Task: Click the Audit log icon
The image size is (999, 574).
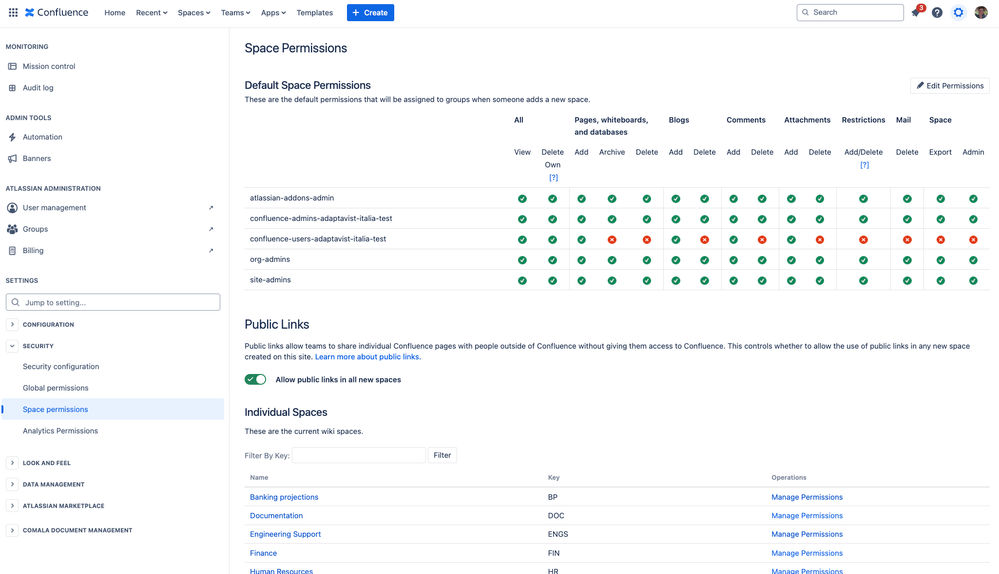Action: (12, 88)
